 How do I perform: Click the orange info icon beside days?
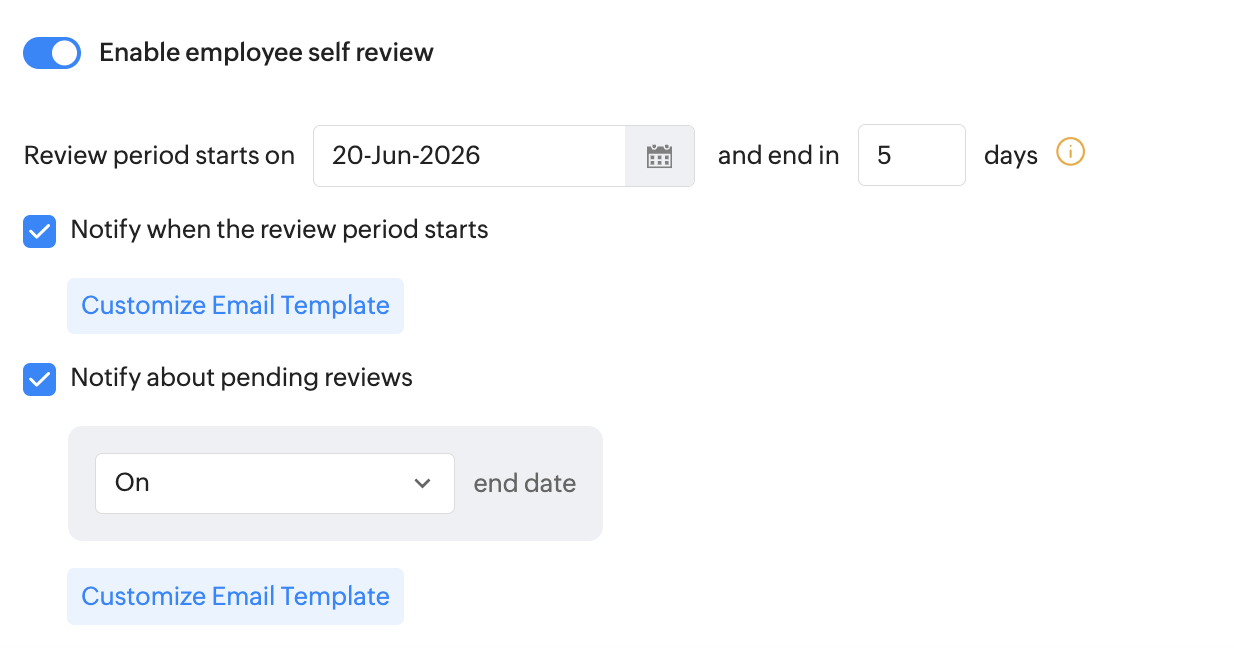tap(1070, 153)
